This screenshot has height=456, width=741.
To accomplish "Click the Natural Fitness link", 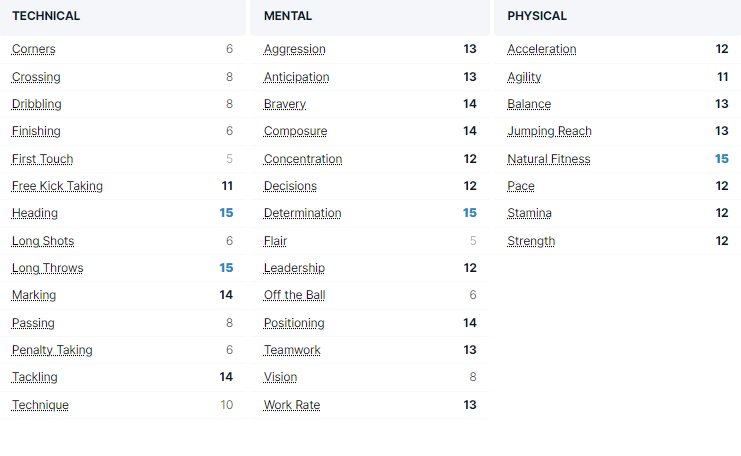I will pyautogui.click(x=548, y=159).
